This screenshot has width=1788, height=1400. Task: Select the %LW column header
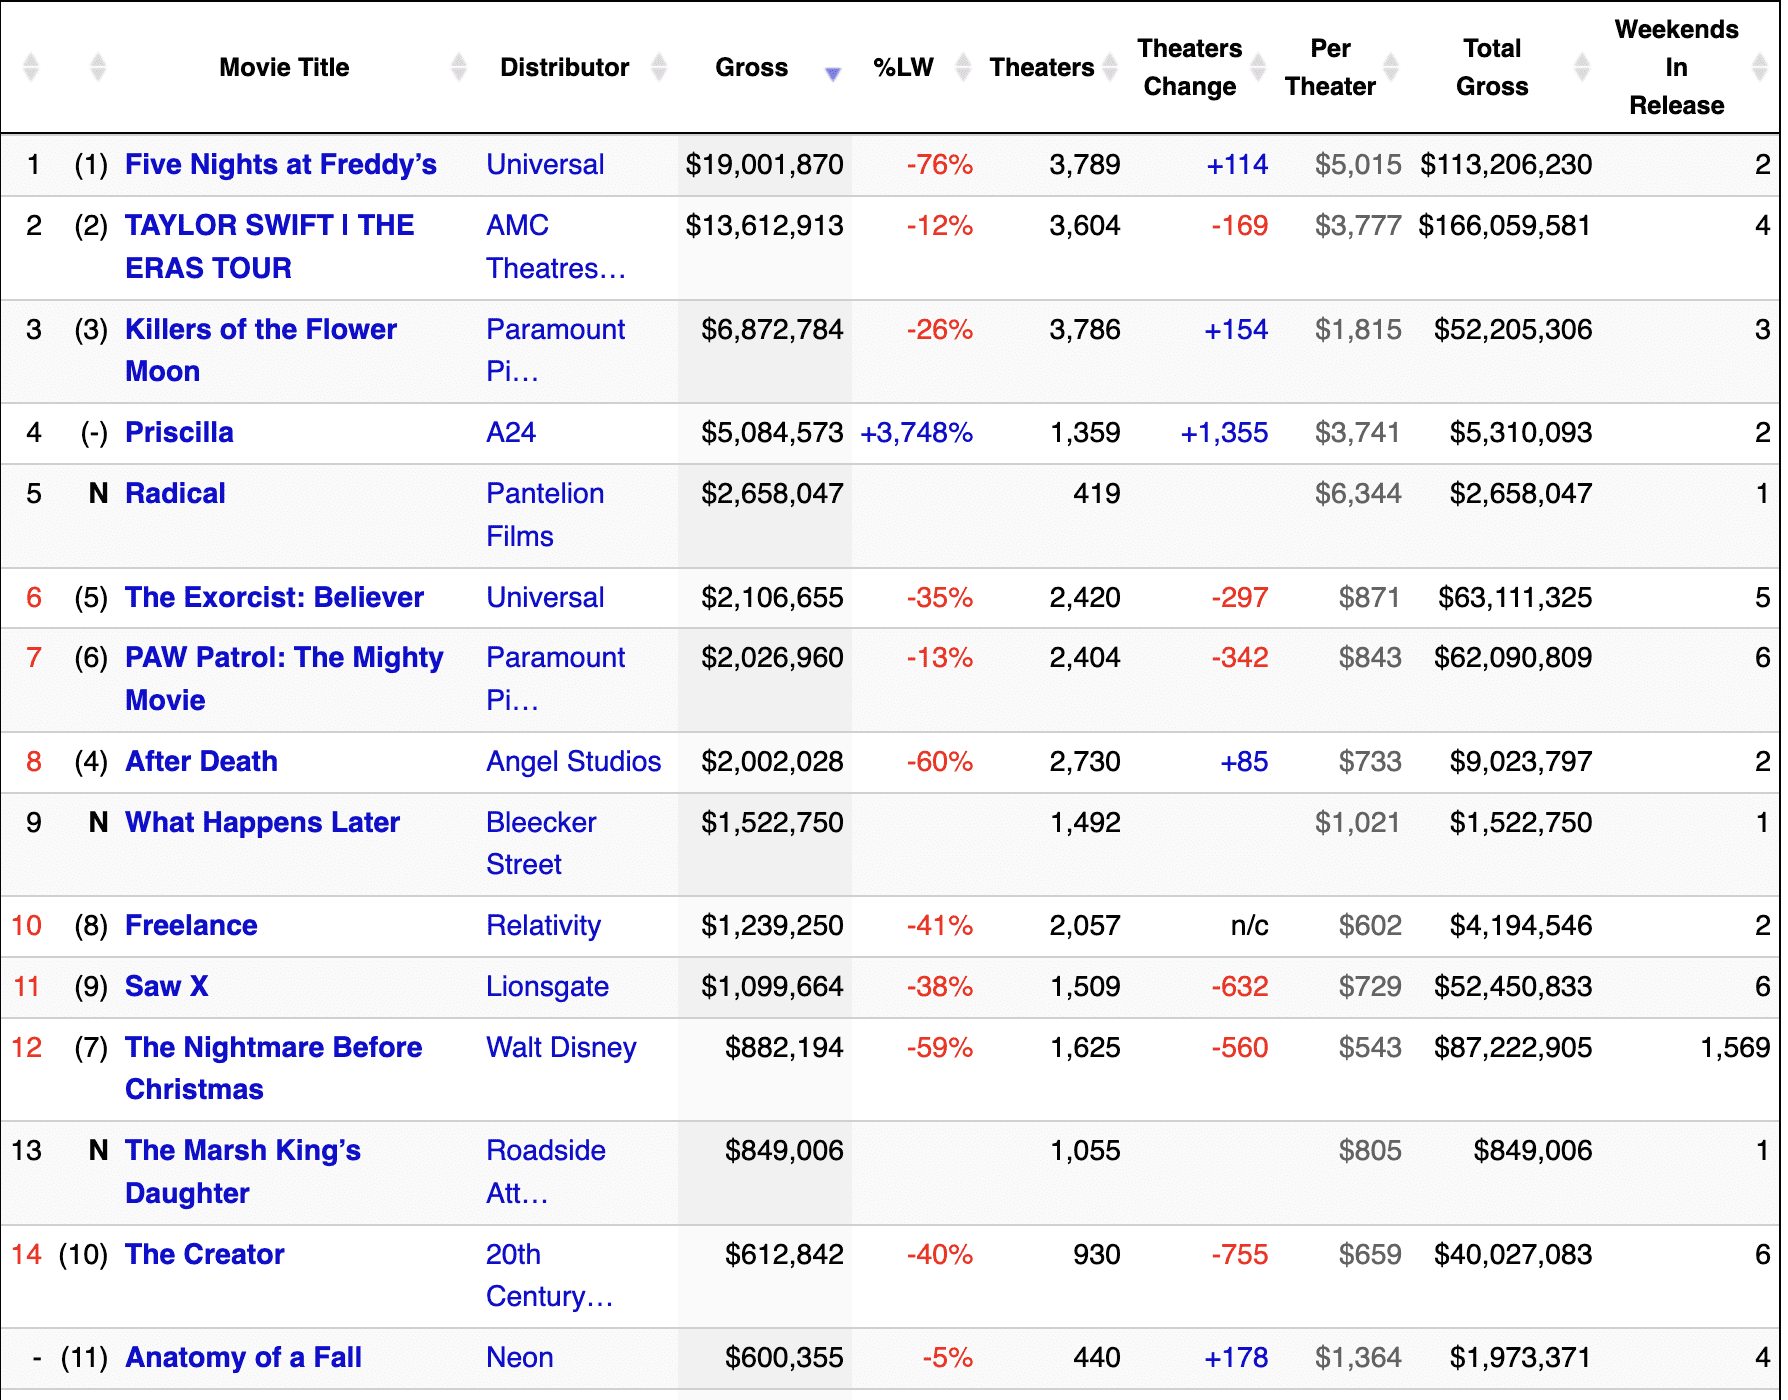[x=903, y=67]
